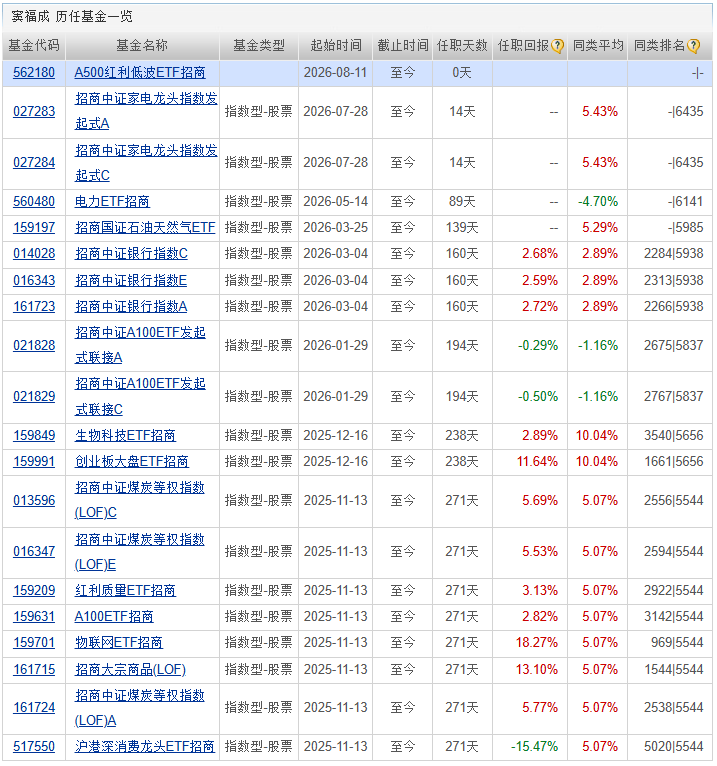Open fund code 013596 link

click(x=34, y=501)
